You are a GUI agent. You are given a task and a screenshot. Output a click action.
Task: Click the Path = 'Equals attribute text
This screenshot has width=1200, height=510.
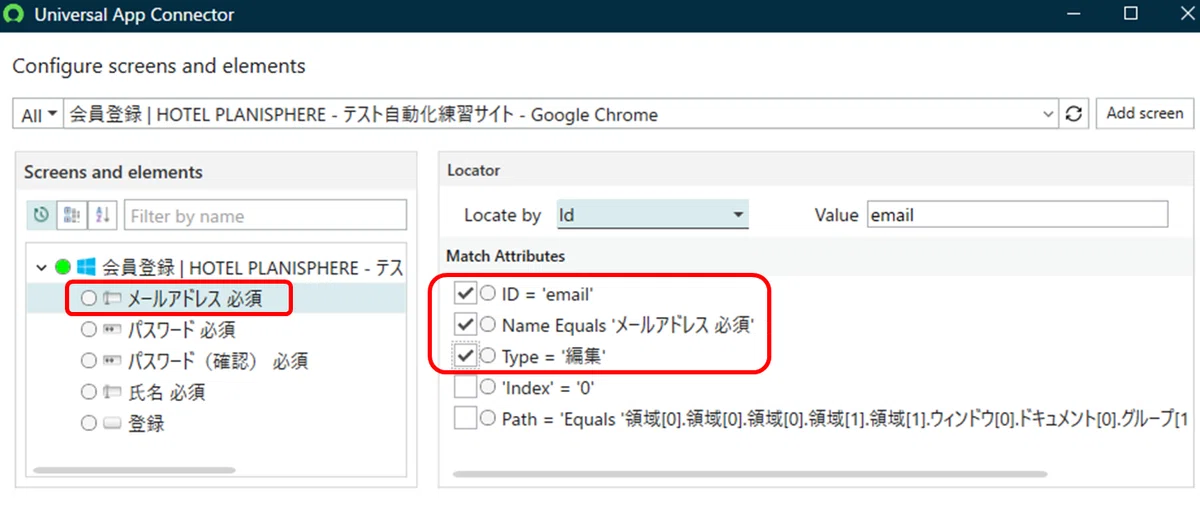(x=845, y=419)
